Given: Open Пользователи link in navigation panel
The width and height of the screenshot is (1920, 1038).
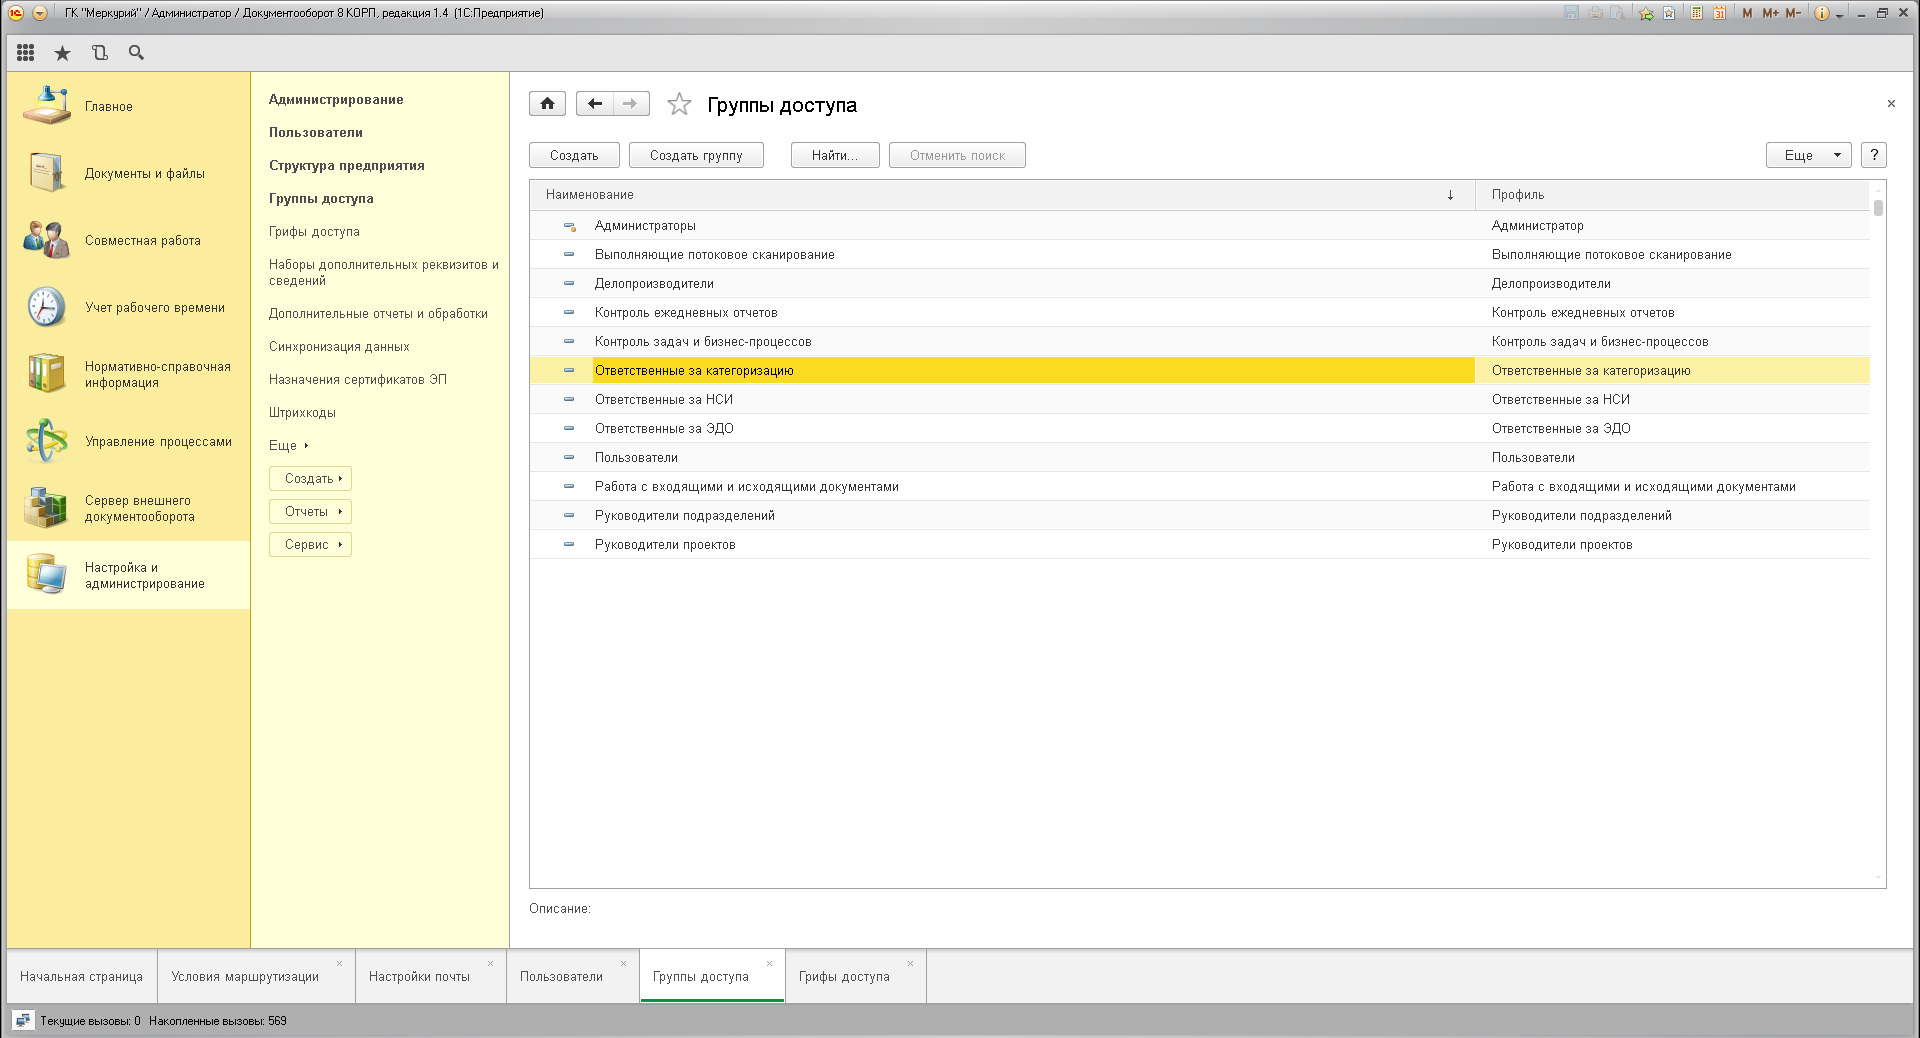Looking at the screenshot, I should pos(316,132).
